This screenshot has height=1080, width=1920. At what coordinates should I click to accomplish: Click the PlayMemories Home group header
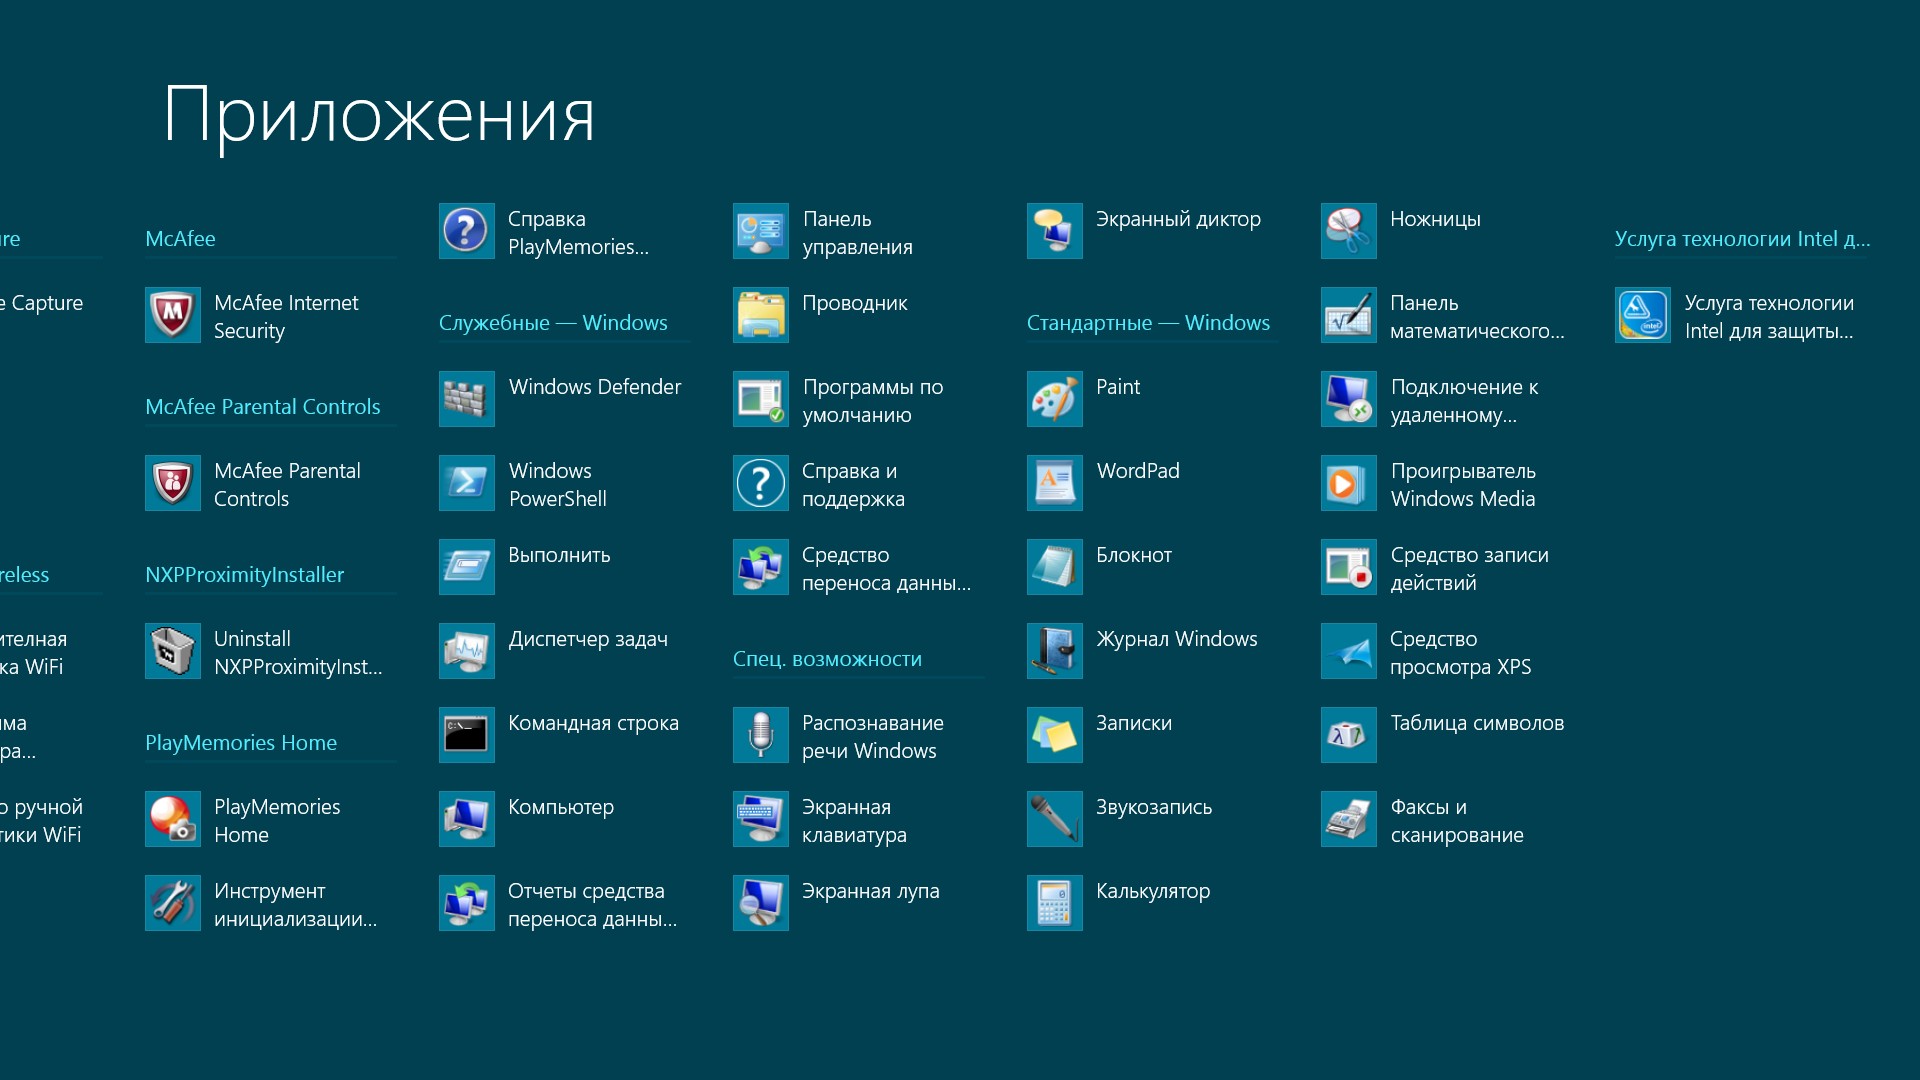point(240,743)
